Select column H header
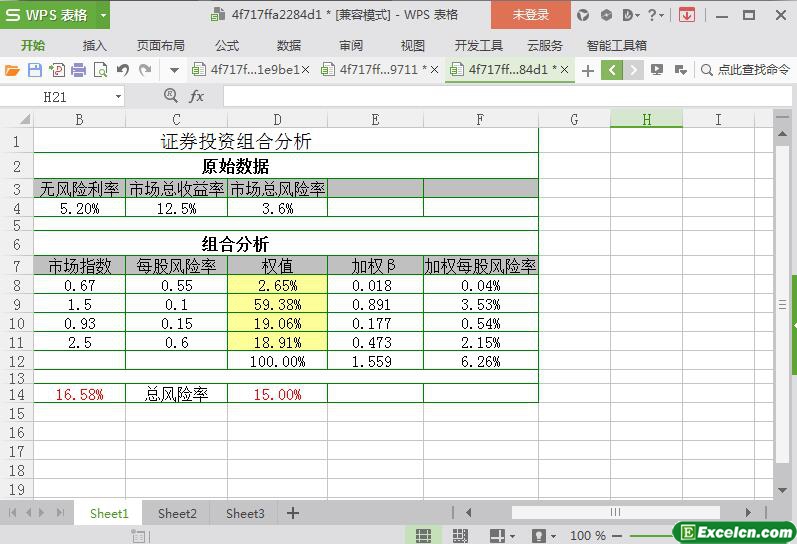 (646, 119)
